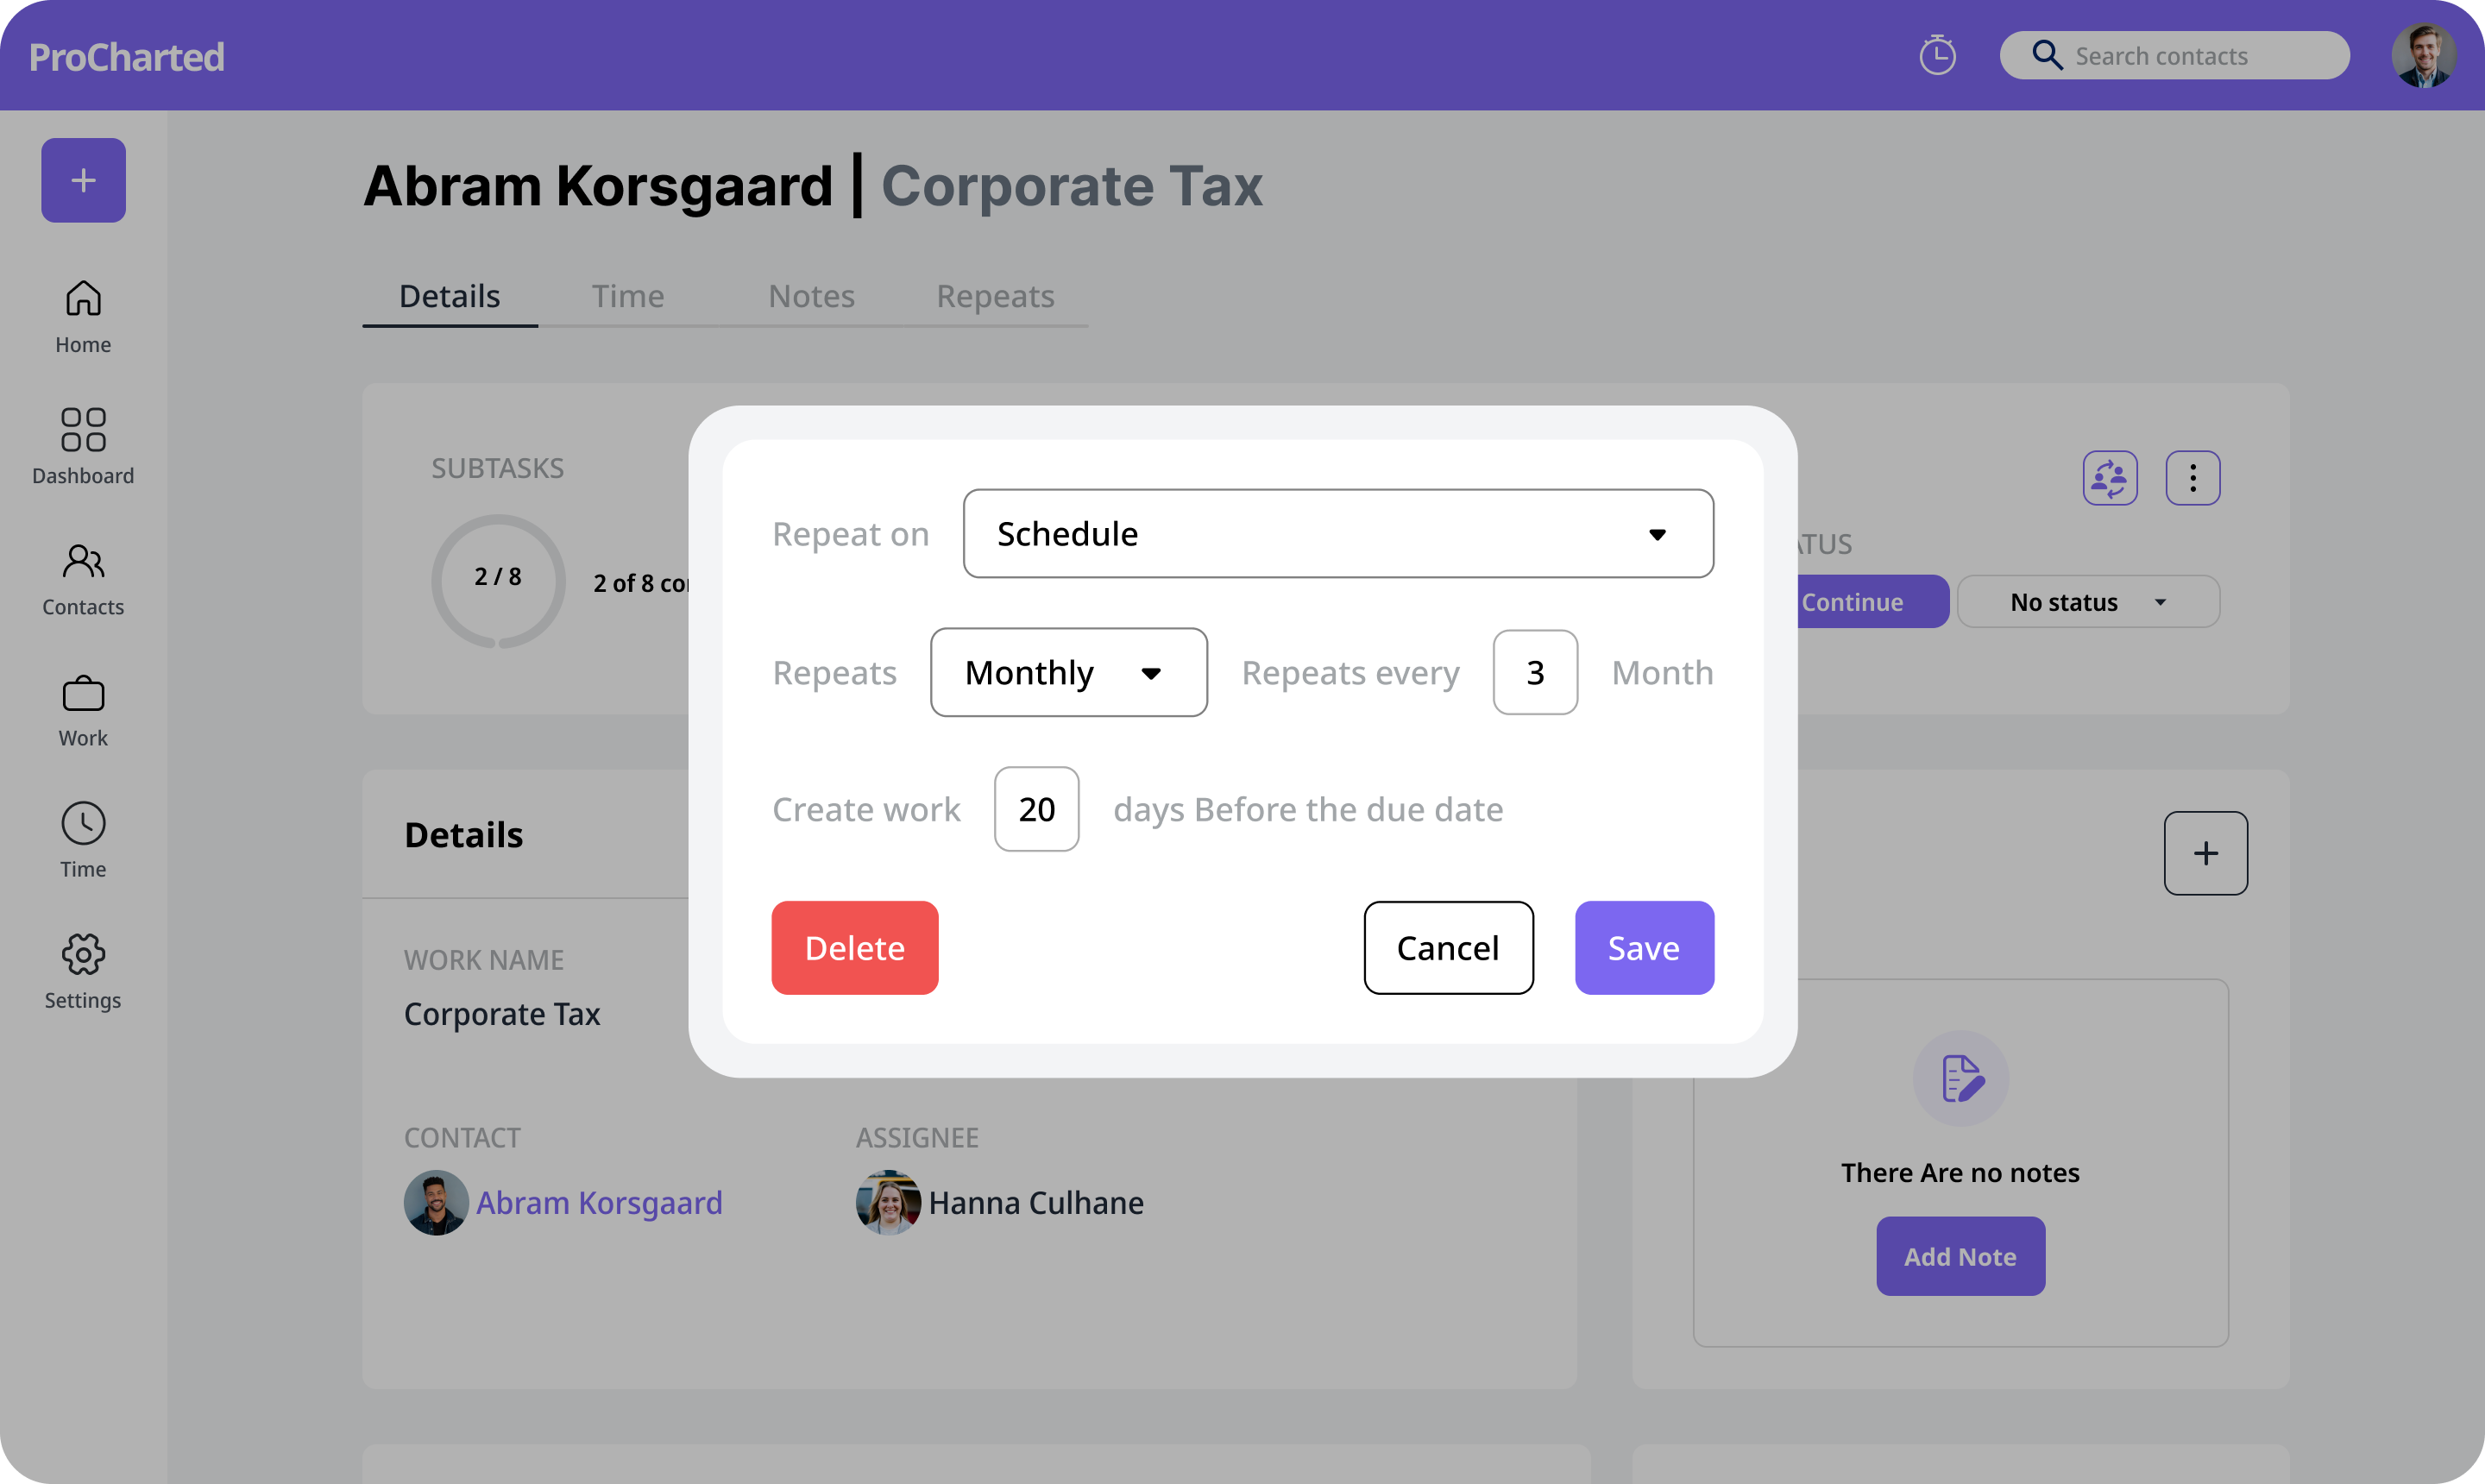The width and height of the screenshot is (2485, 1484).
Task: Switch to the Repeats tab
Action: coord(994,295)
